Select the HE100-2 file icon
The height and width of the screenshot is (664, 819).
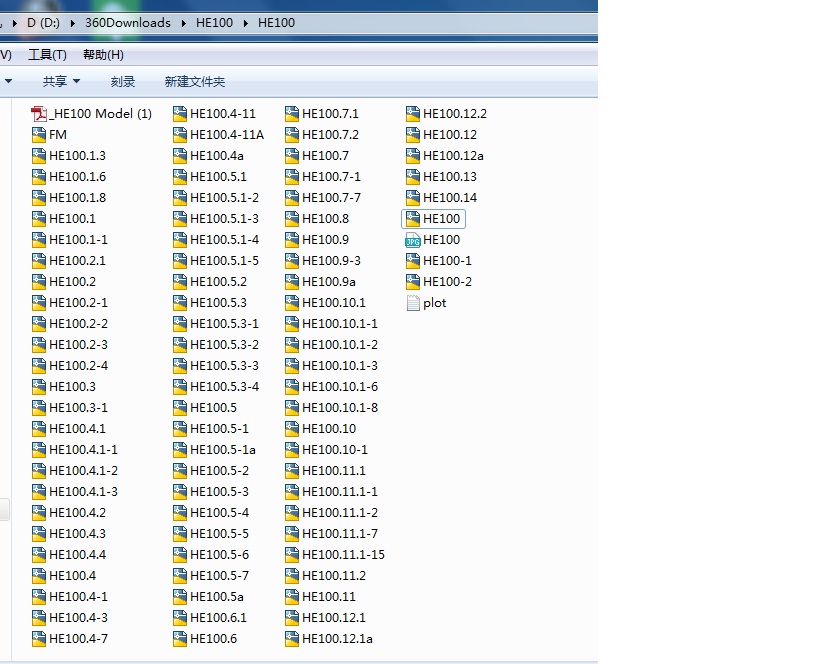click(x=413, y=282)
